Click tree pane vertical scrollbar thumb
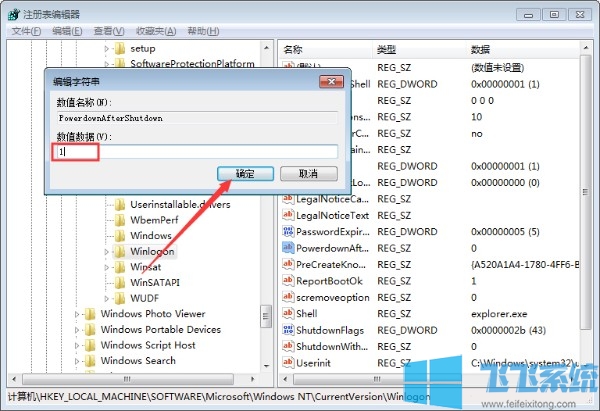 pos(266,316)
